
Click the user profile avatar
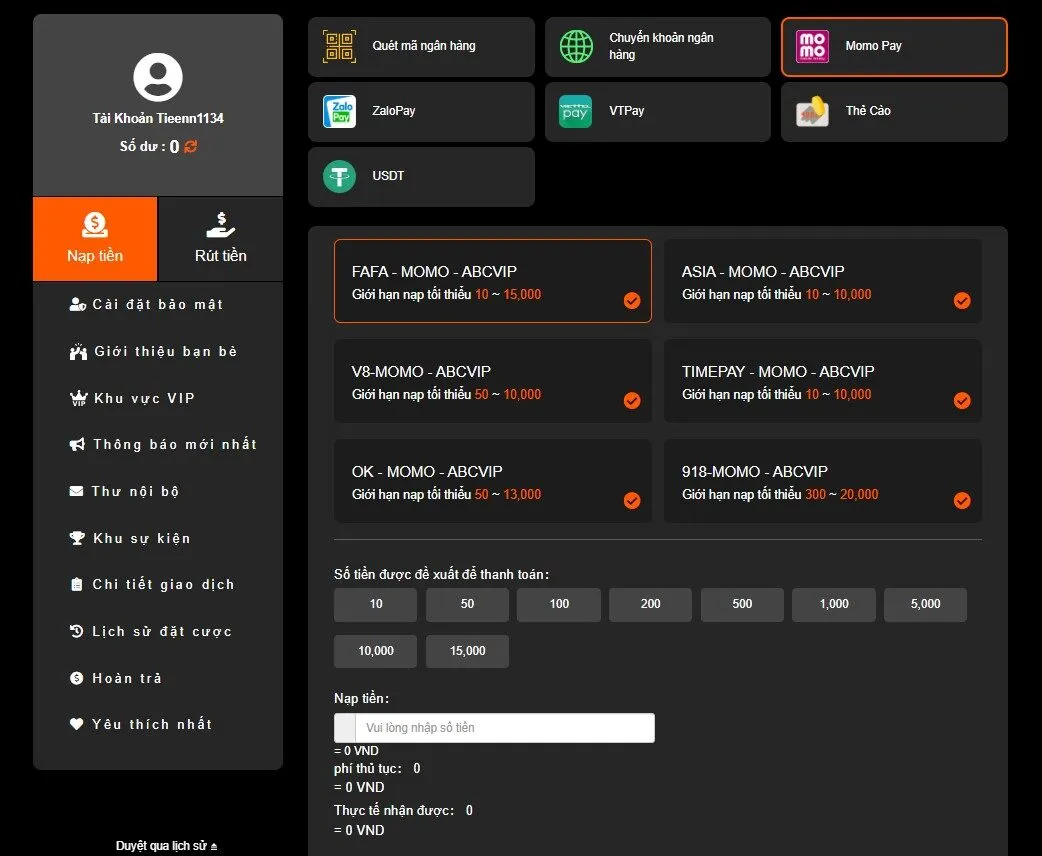158,78
